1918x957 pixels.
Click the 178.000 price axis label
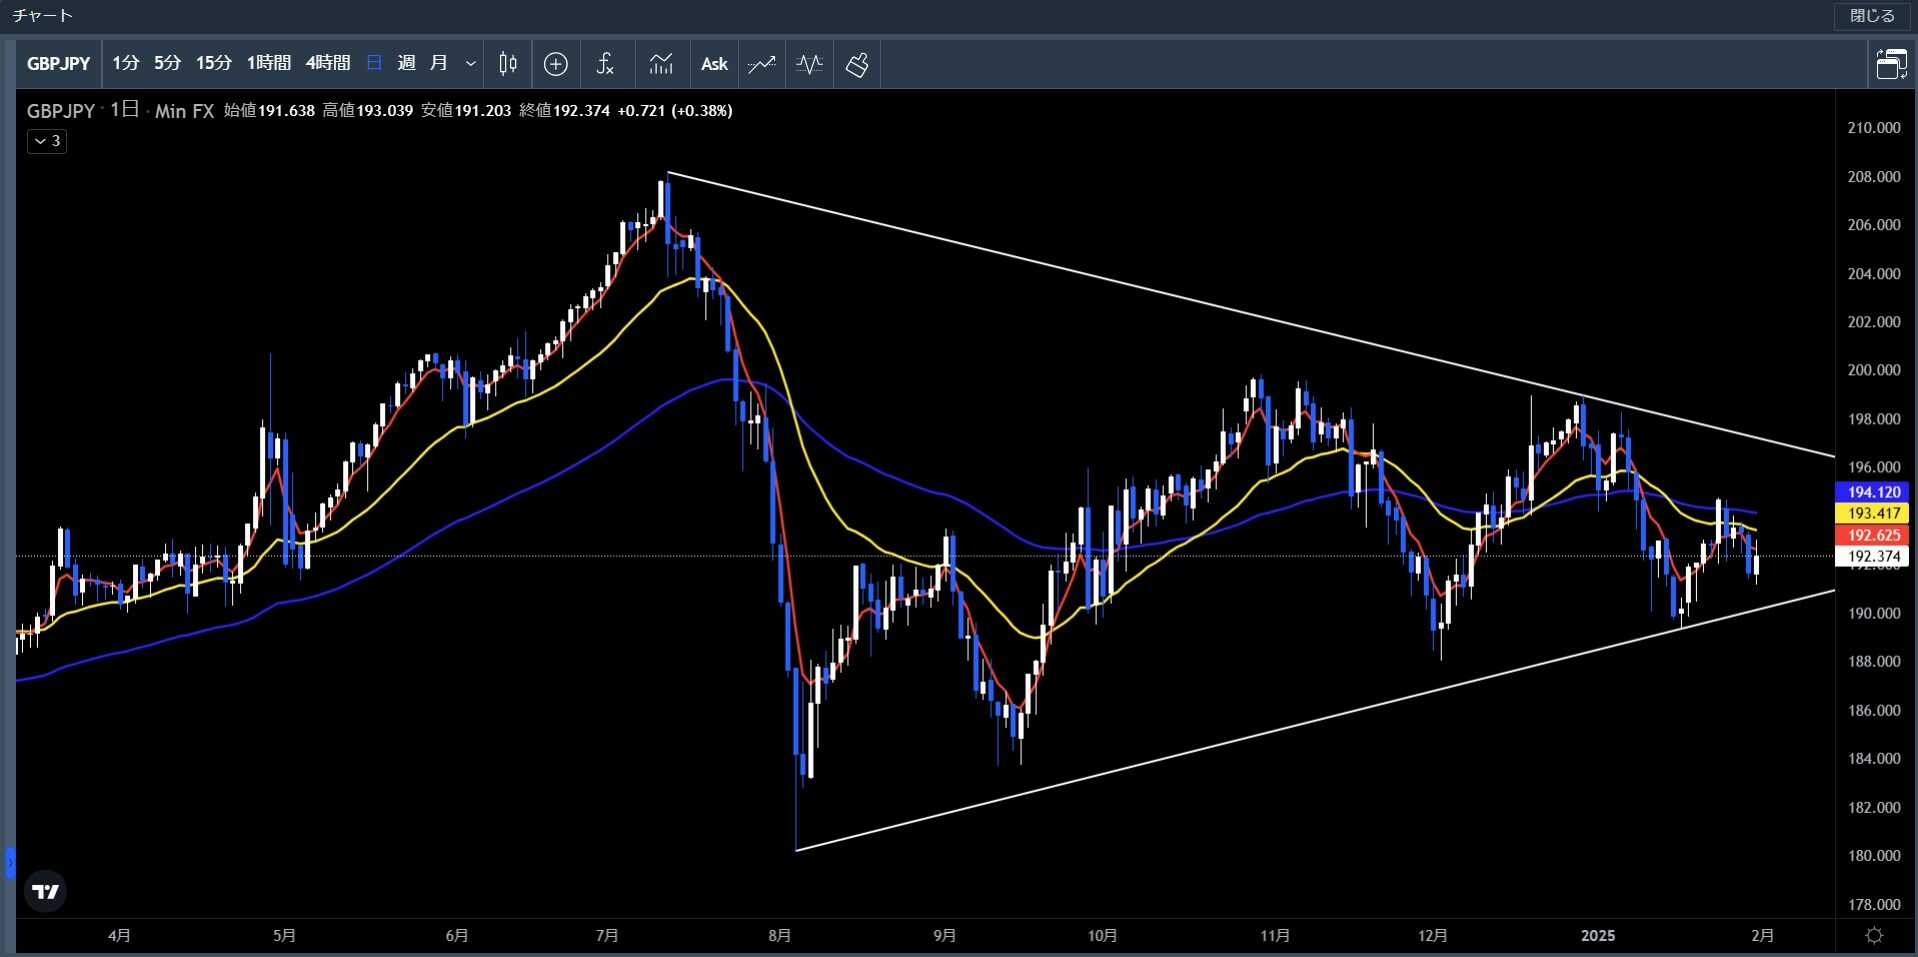1874,905
